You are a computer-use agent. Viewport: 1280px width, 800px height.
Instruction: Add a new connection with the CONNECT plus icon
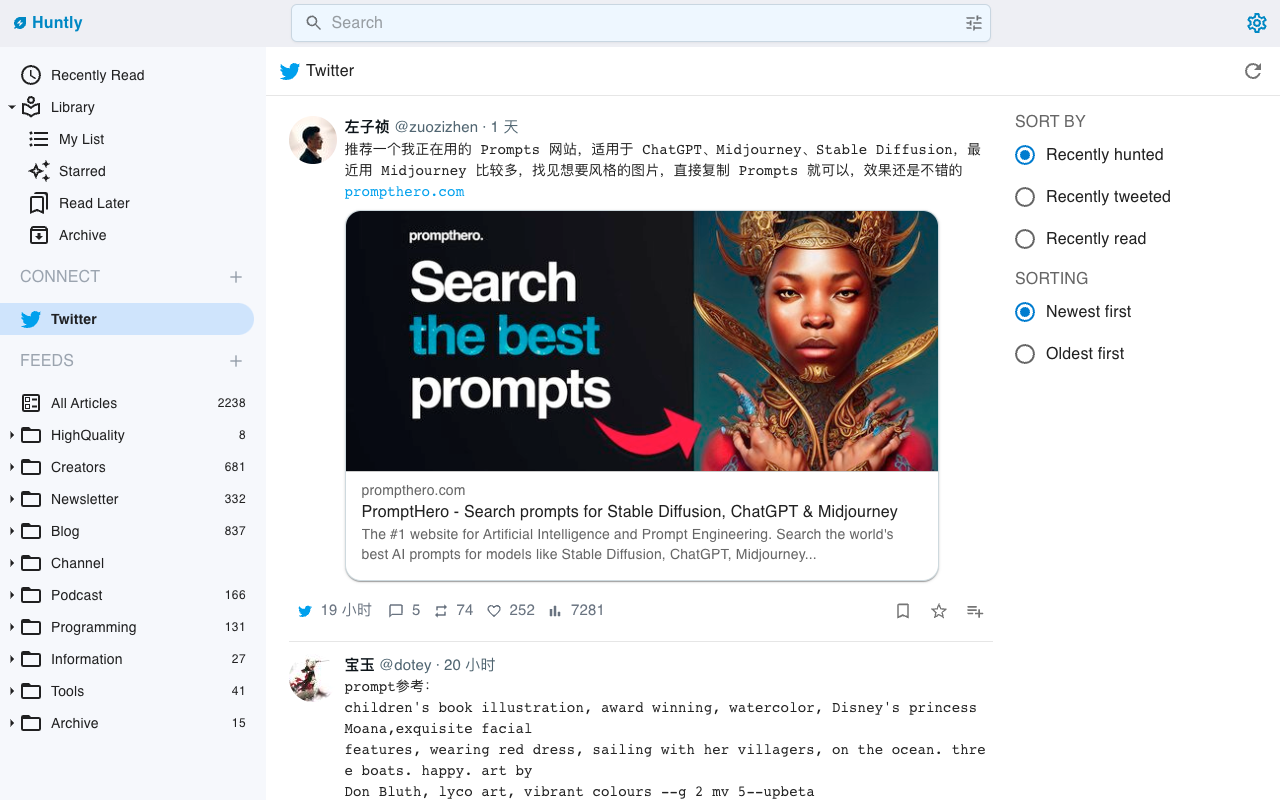point(236,277)
